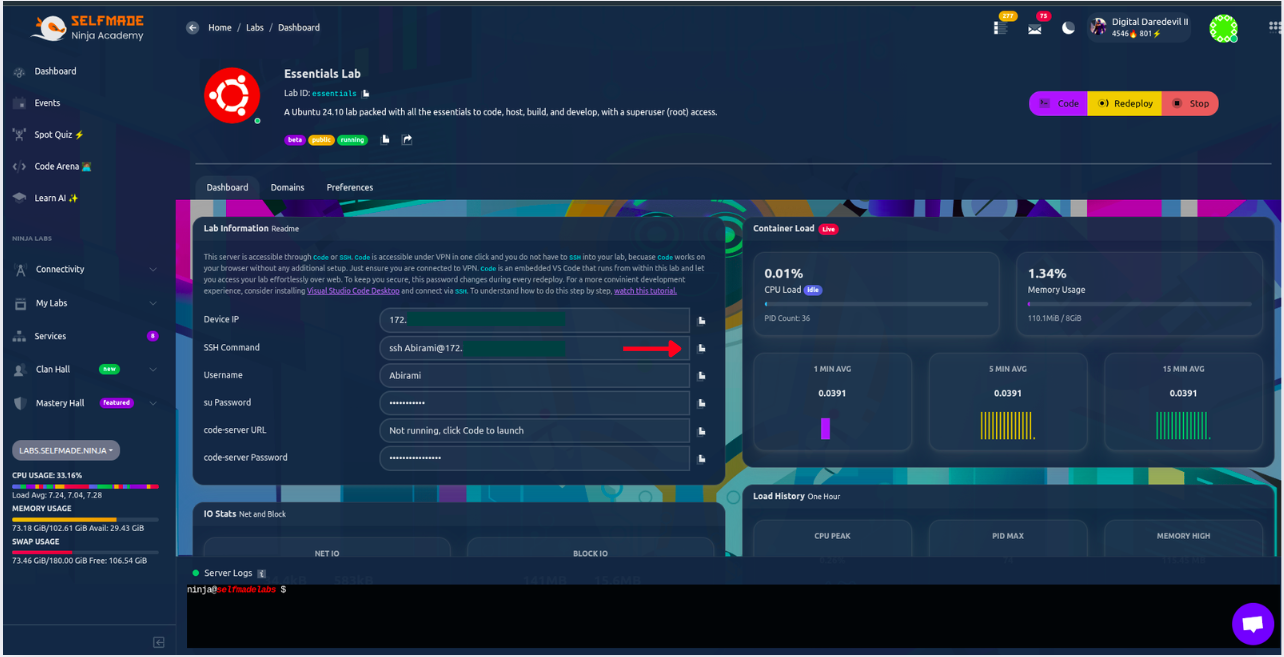Go back using the breadcrumb arrow

point(192,28)
